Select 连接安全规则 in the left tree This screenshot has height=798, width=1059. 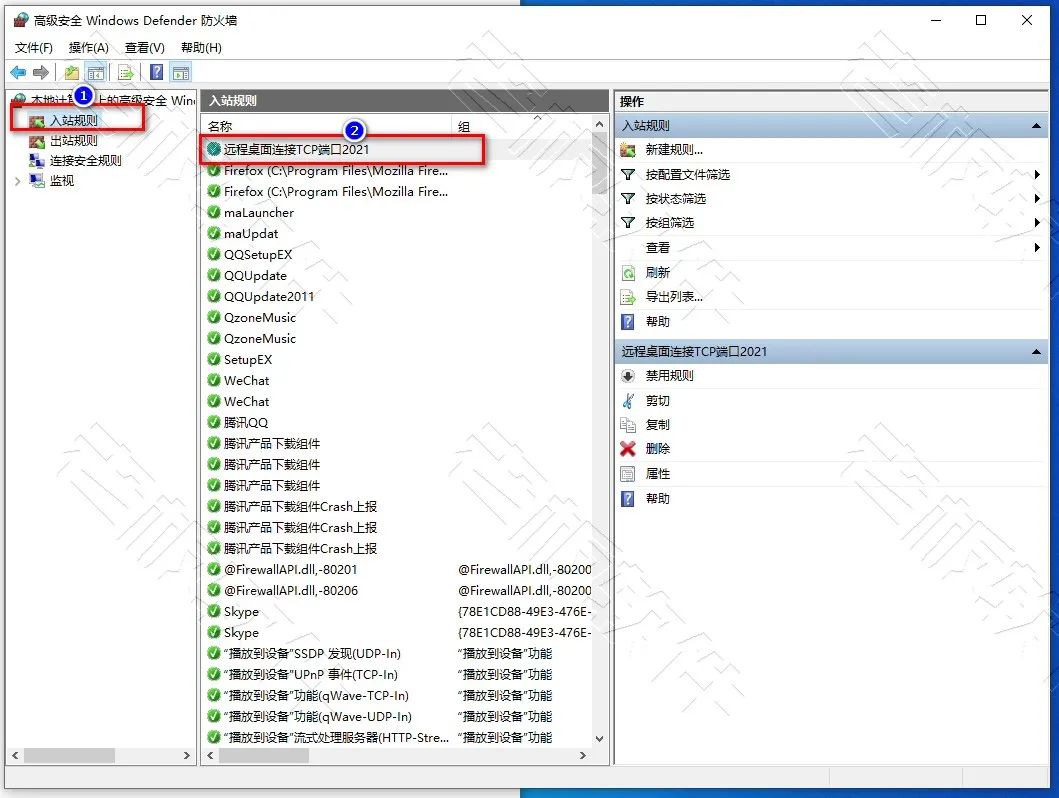(x=86, y=161)
